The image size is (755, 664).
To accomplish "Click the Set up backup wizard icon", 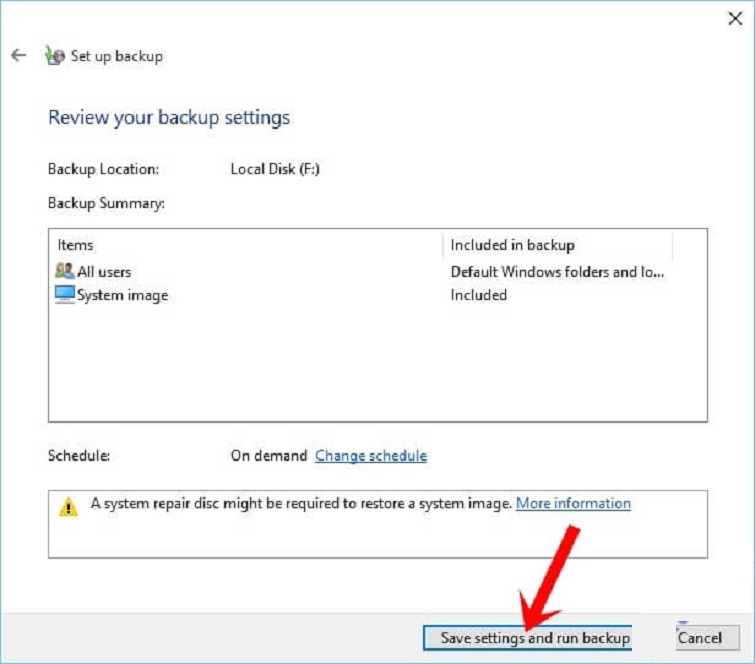I will (54, 55).
